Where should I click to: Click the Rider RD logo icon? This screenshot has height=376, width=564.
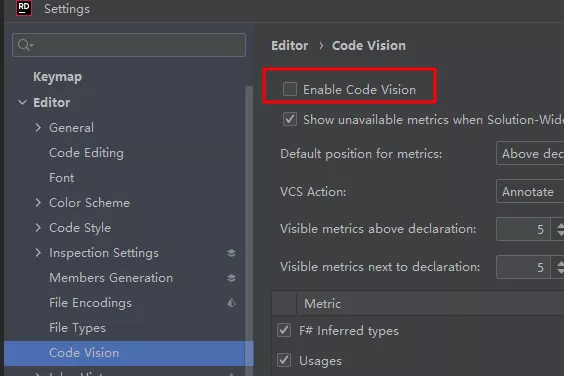point(24,8)
